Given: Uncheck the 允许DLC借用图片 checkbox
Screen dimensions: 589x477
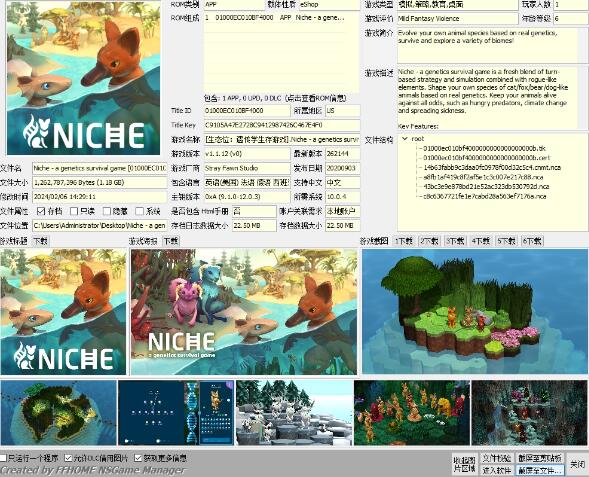Looking at the screenshot, I should pyautogui.click(x=68, y=458).
